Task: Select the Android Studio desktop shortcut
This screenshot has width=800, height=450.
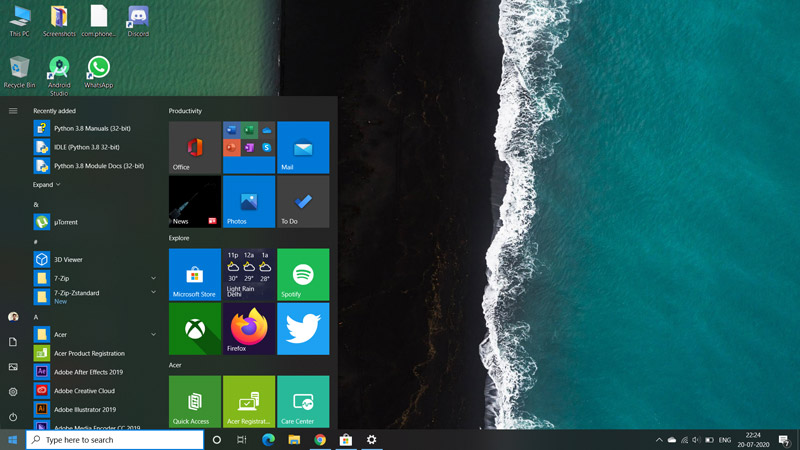Action: 59,76
